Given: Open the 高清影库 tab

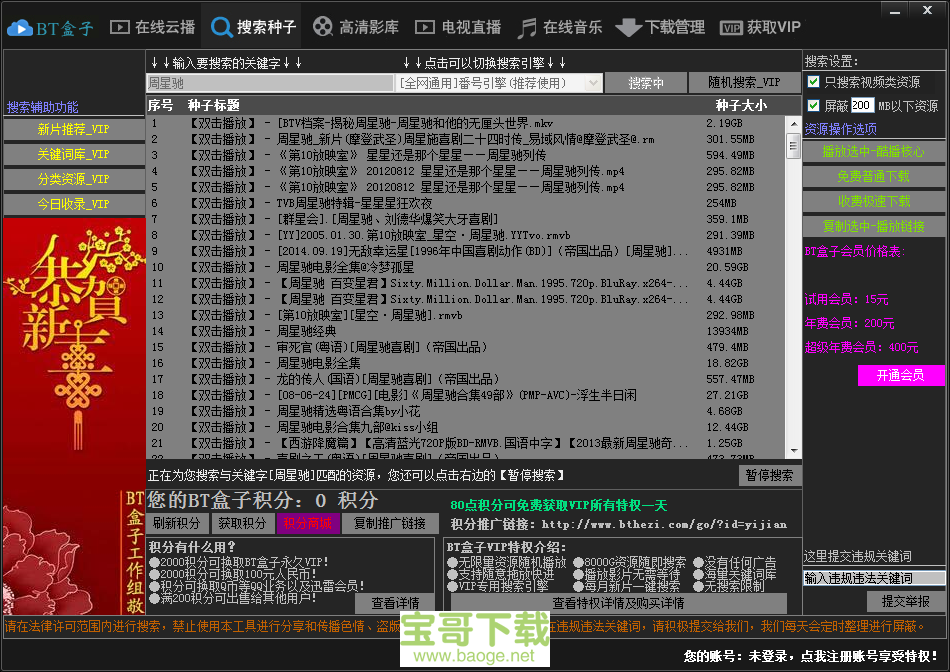Looking at the screenshot, I should 356,27.
